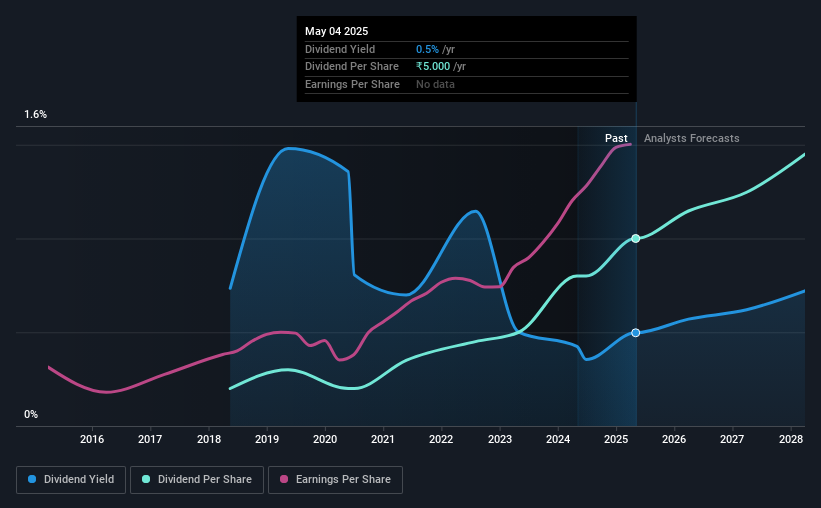
Task: Click the 2018 x-axis label
Action: [x=209, y=439]
